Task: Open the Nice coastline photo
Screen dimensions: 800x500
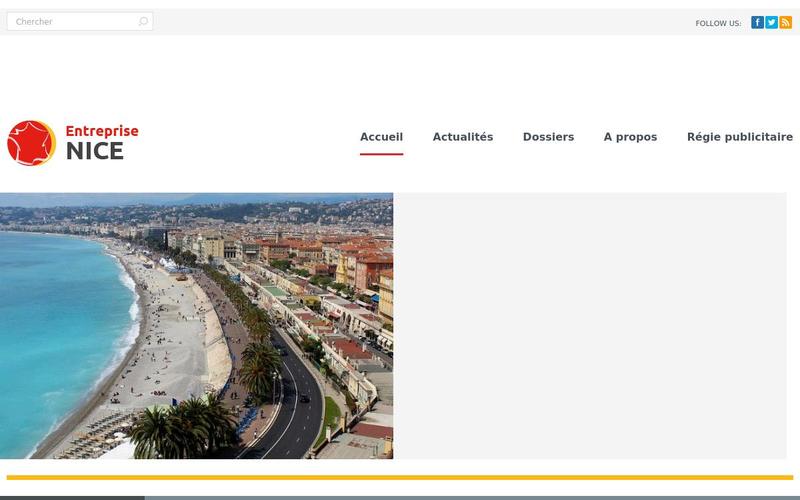Action: (196, 326)
